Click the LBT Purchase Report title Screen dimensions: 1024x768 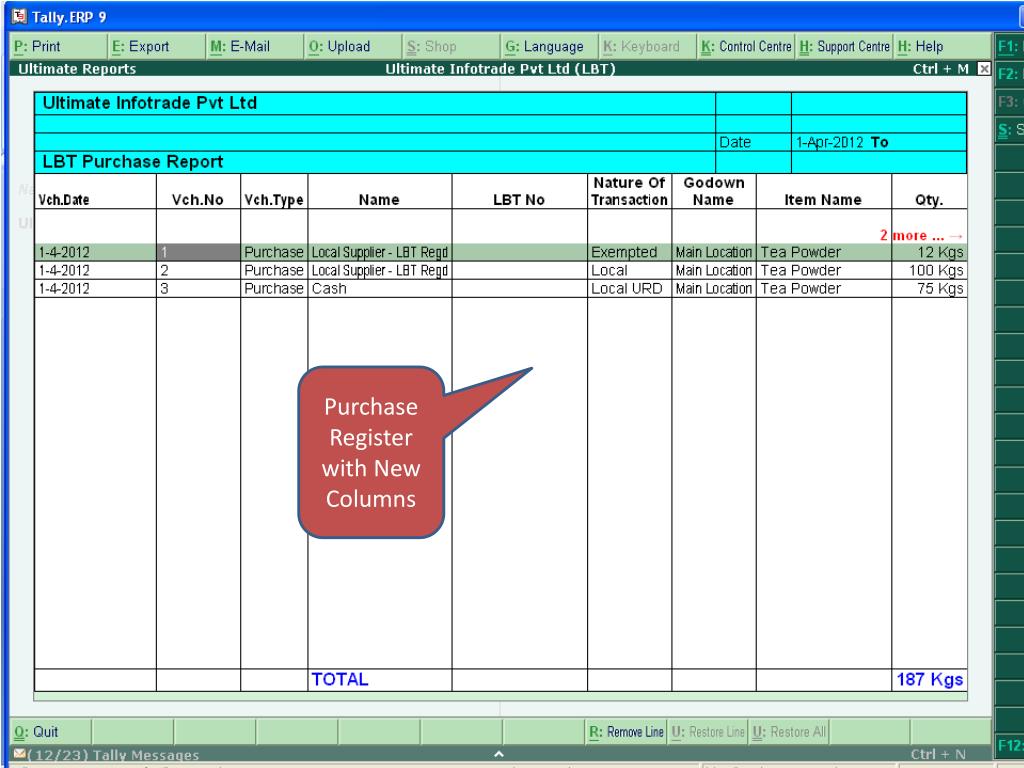133,161
